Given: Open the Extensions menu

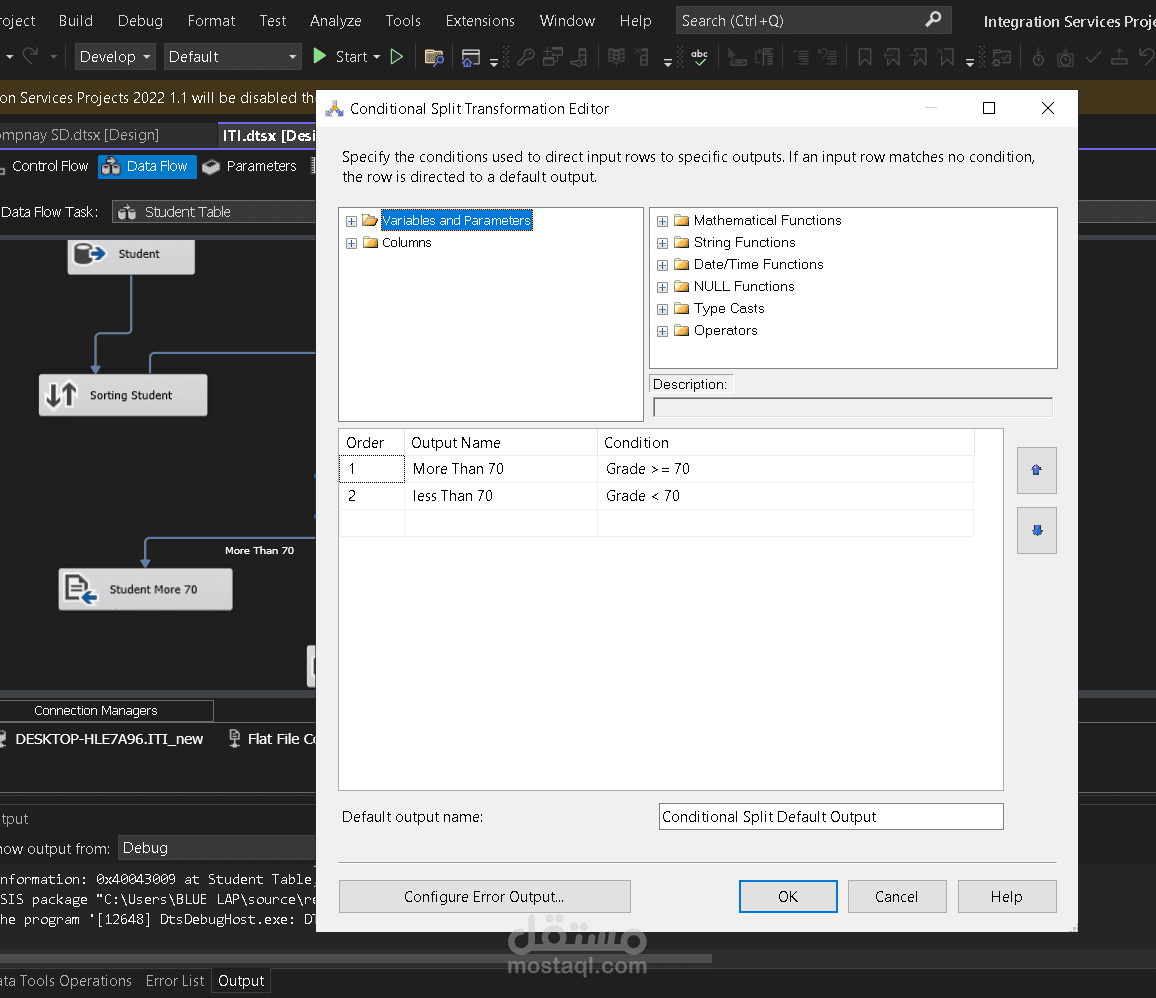Looking at the screenshot, I should point(480,20).
